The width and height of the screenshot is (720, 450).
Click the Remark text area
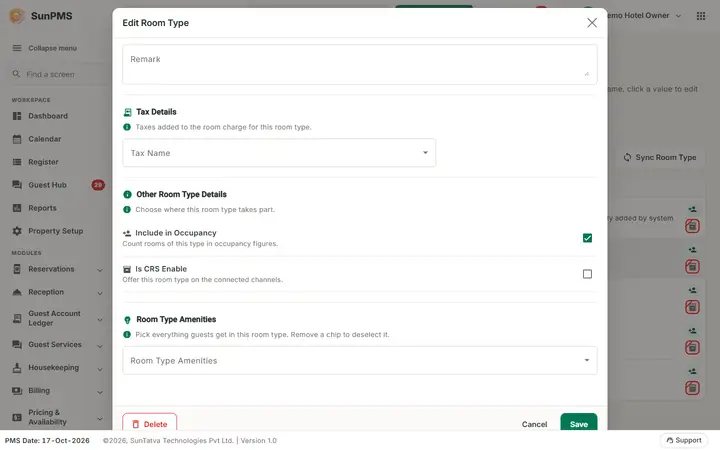click(x=360, y=64)
